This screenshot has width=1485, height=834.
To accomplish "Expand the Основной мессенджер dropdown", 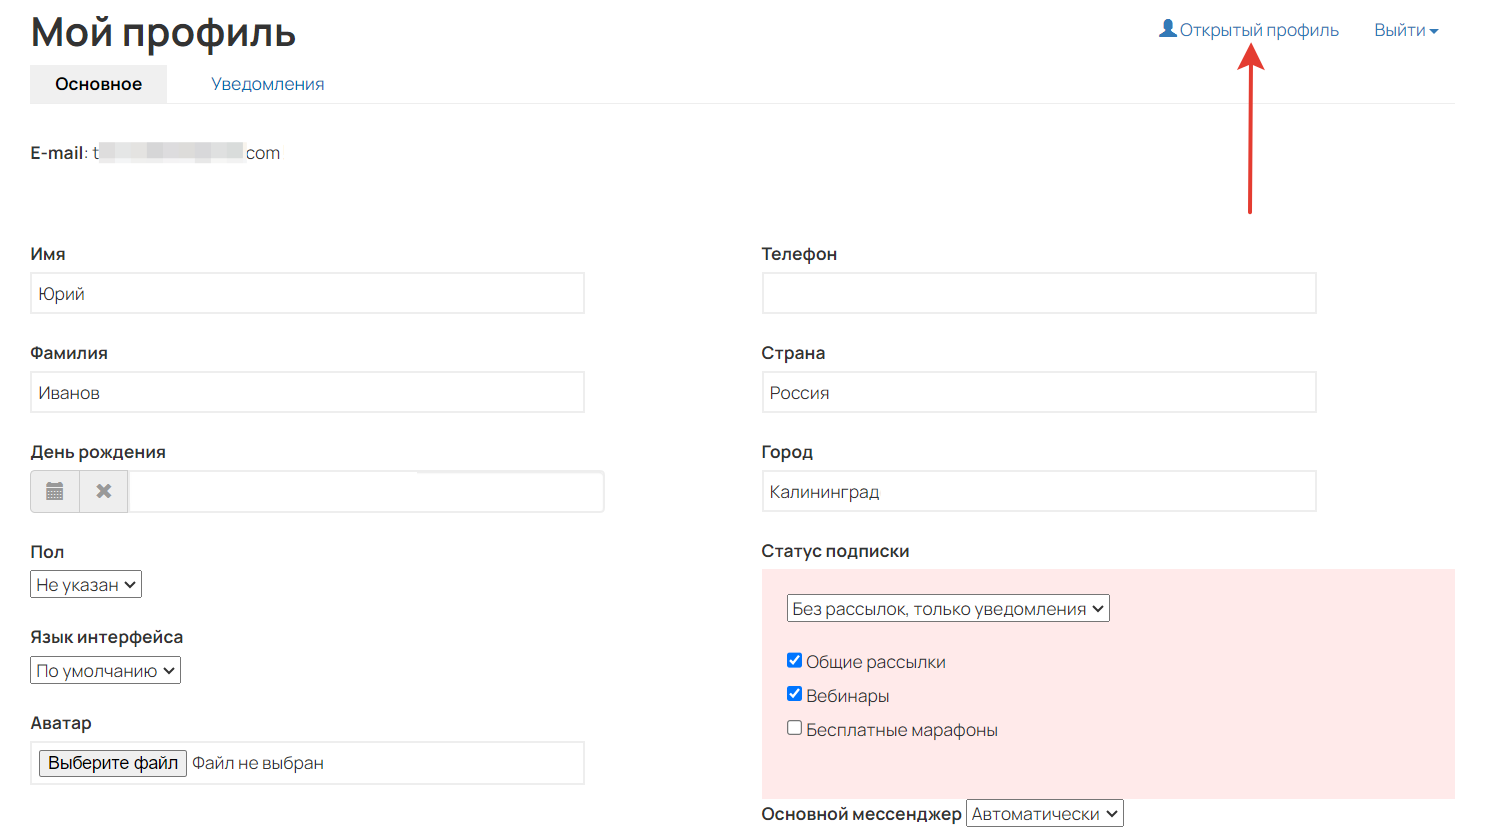I will click(x=1044, y=814).
